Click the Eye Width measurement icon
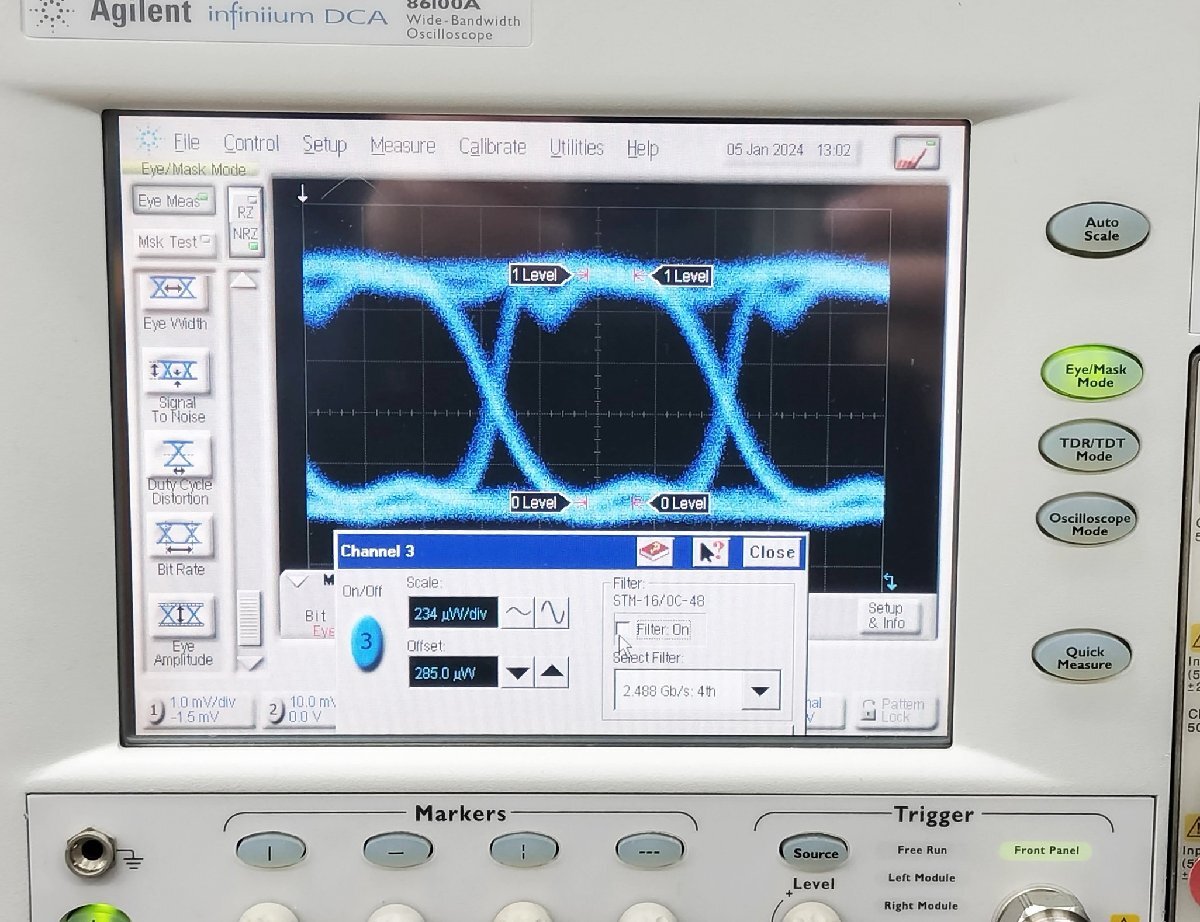This screenshot has width=1200, height=922. pyautogui.click(x=175, y=291)
